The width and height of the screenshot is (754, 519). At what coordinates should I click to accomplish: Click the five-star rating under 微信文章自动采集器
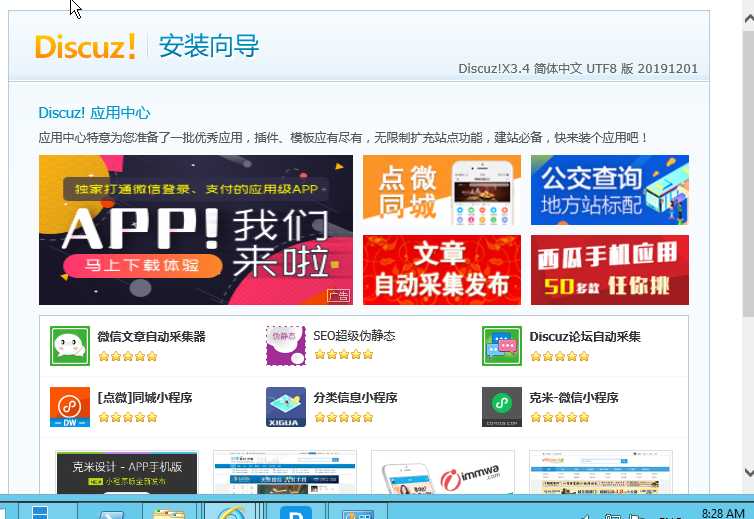tap(128, 356)
